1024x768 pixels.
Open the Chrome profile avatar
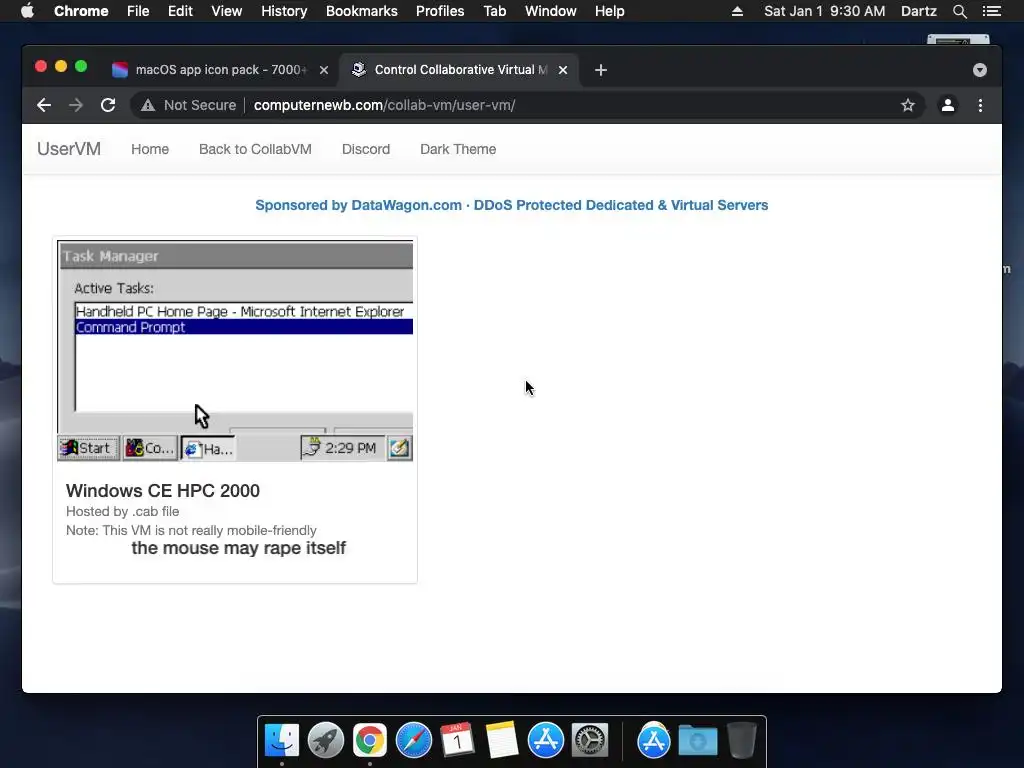tap(948, 105)
